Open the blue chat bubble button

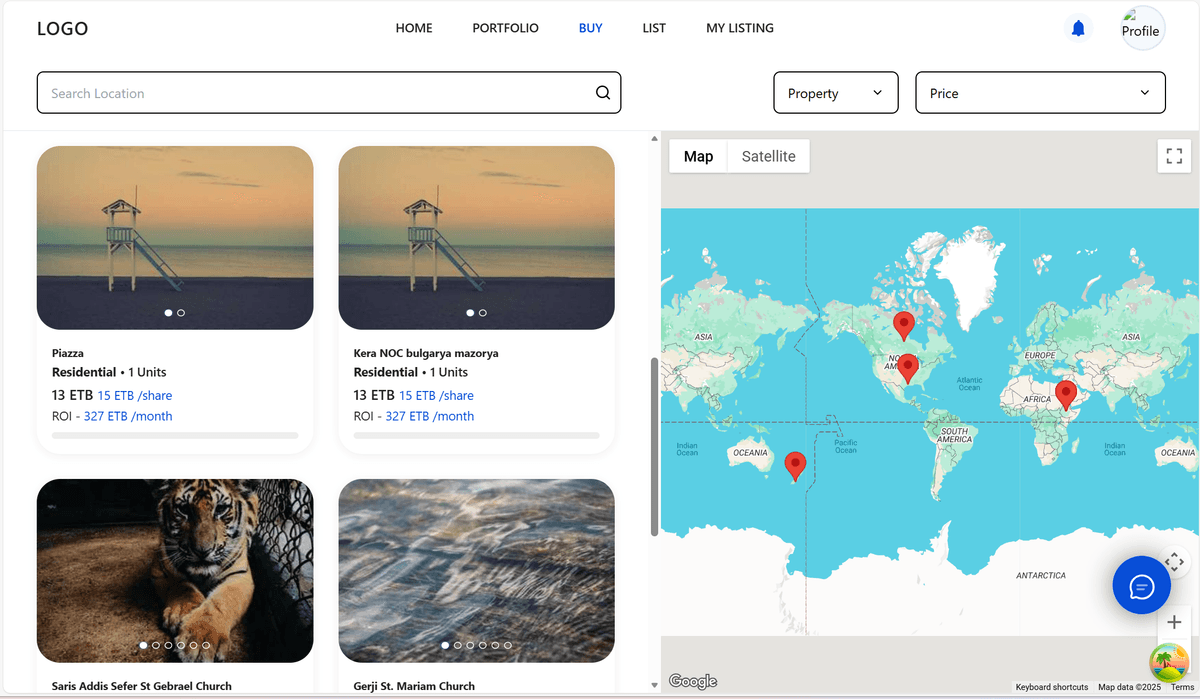pos(1141,585)
